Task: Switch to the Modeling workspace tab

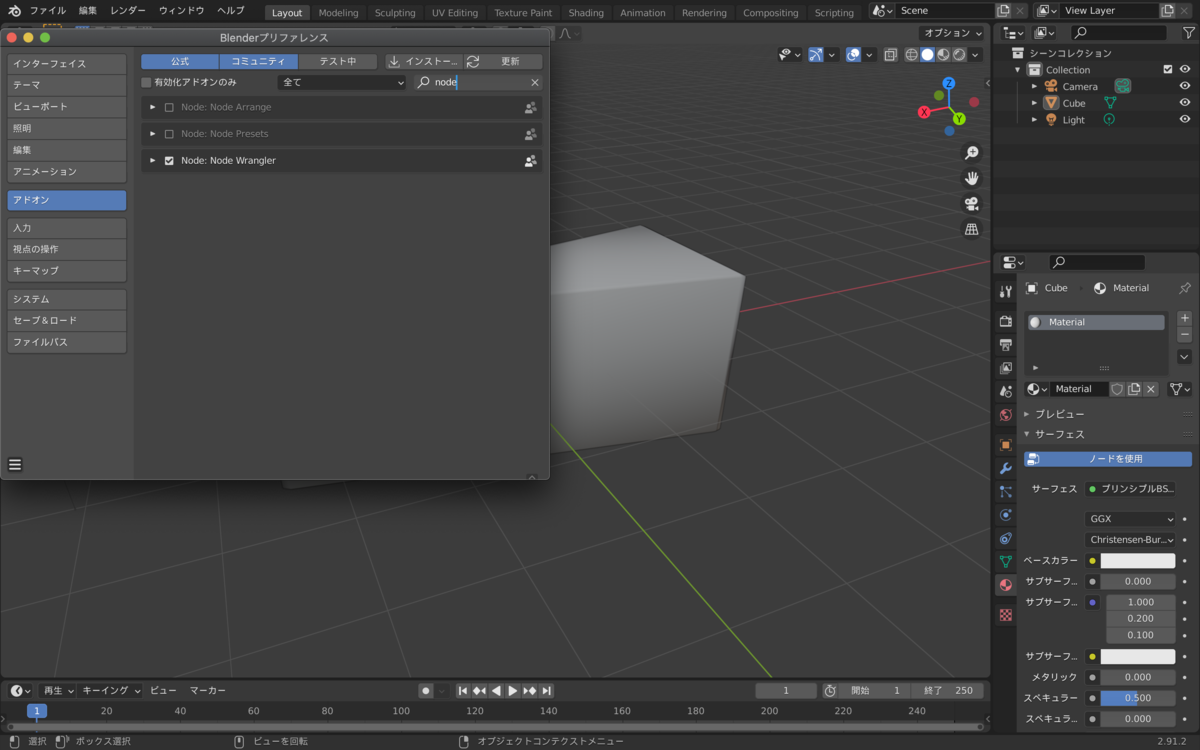Action: click(338, 13)
